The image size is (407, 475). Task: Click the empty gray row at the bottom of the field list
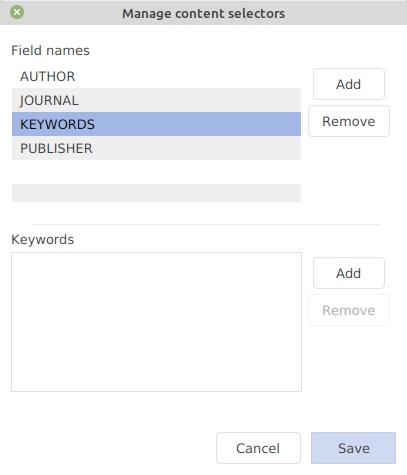tap(156, 193)
